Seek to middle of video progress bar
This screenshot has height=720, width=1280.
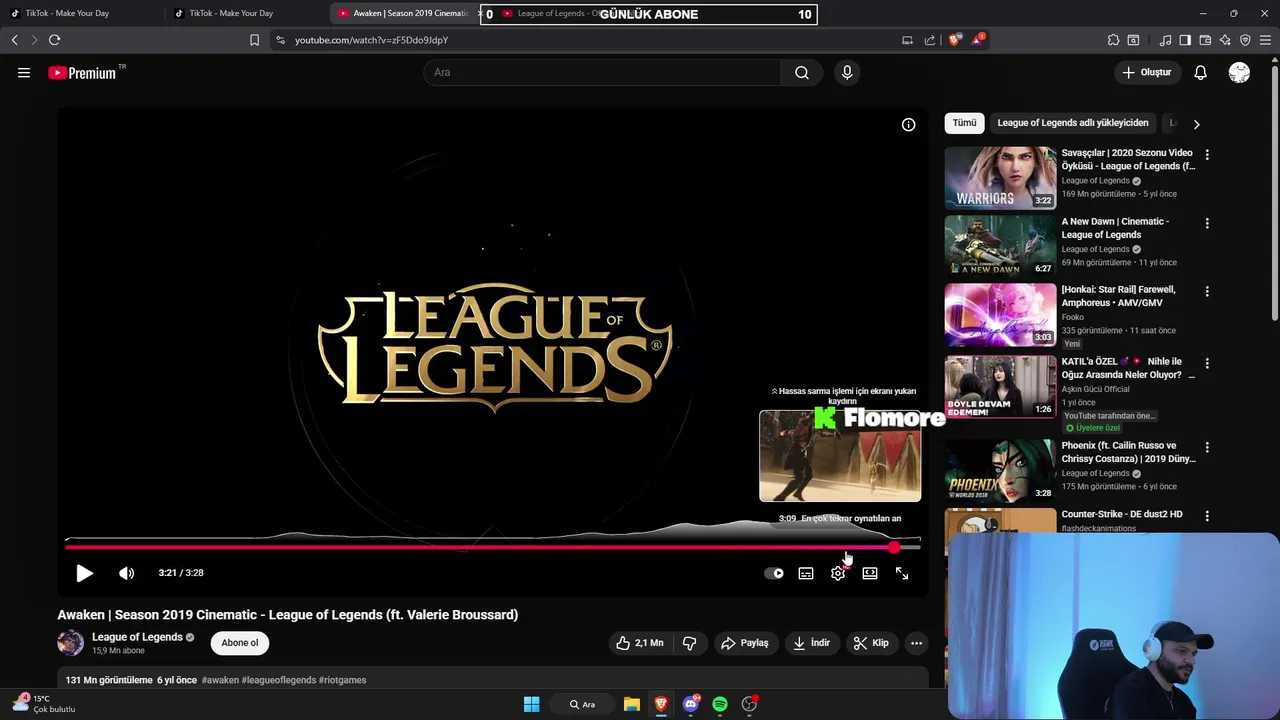(x=493, y=547)
